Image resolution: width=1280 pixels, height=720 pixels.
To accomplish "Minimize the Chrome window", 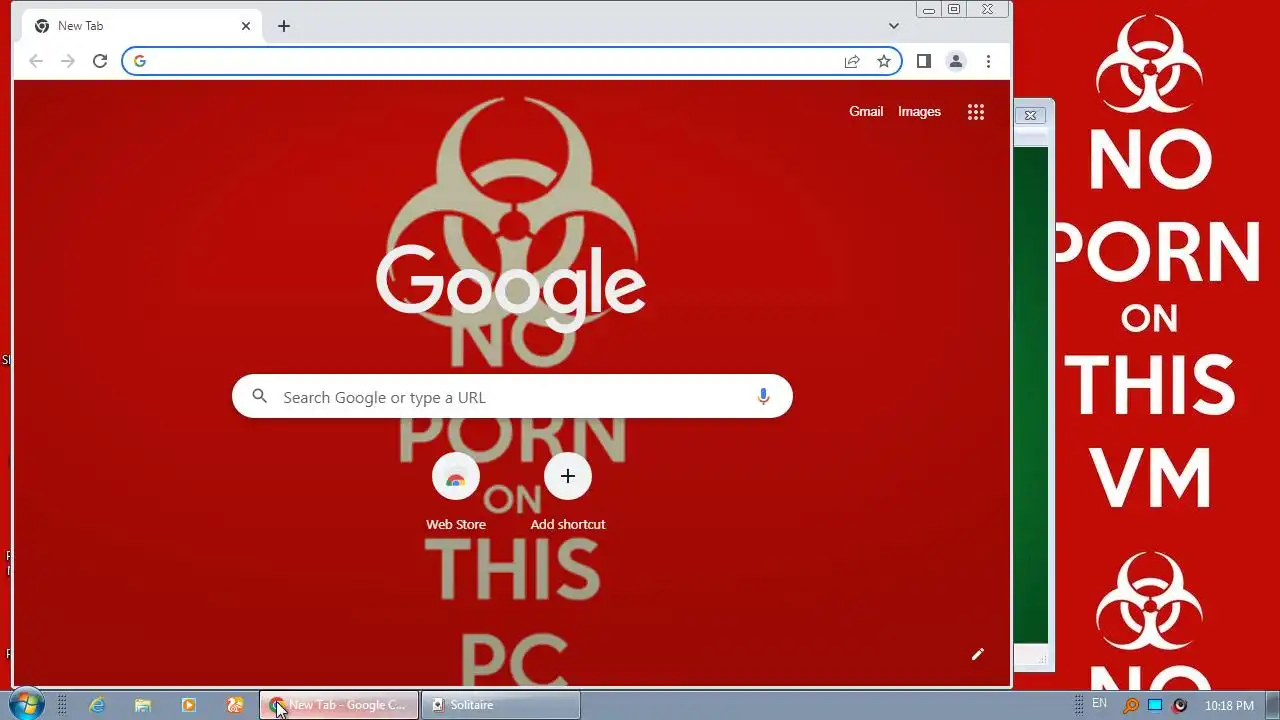I will click(929, 9).
